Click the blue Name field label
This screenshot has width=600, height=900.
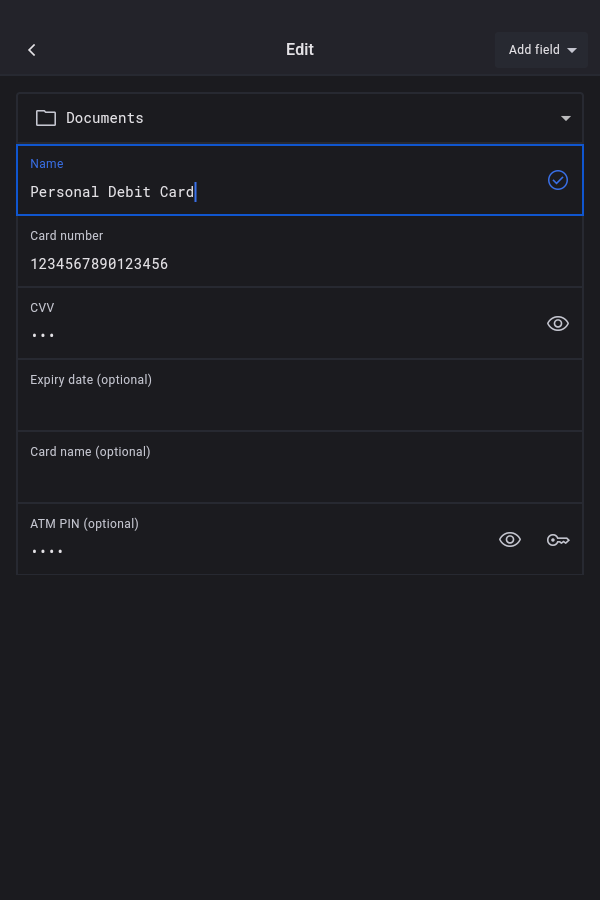(x=47, y=164)
